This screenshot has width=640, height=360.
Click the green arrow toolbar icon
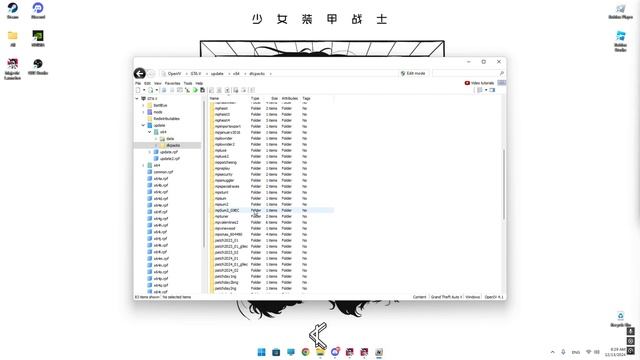[x=195, y=90]
